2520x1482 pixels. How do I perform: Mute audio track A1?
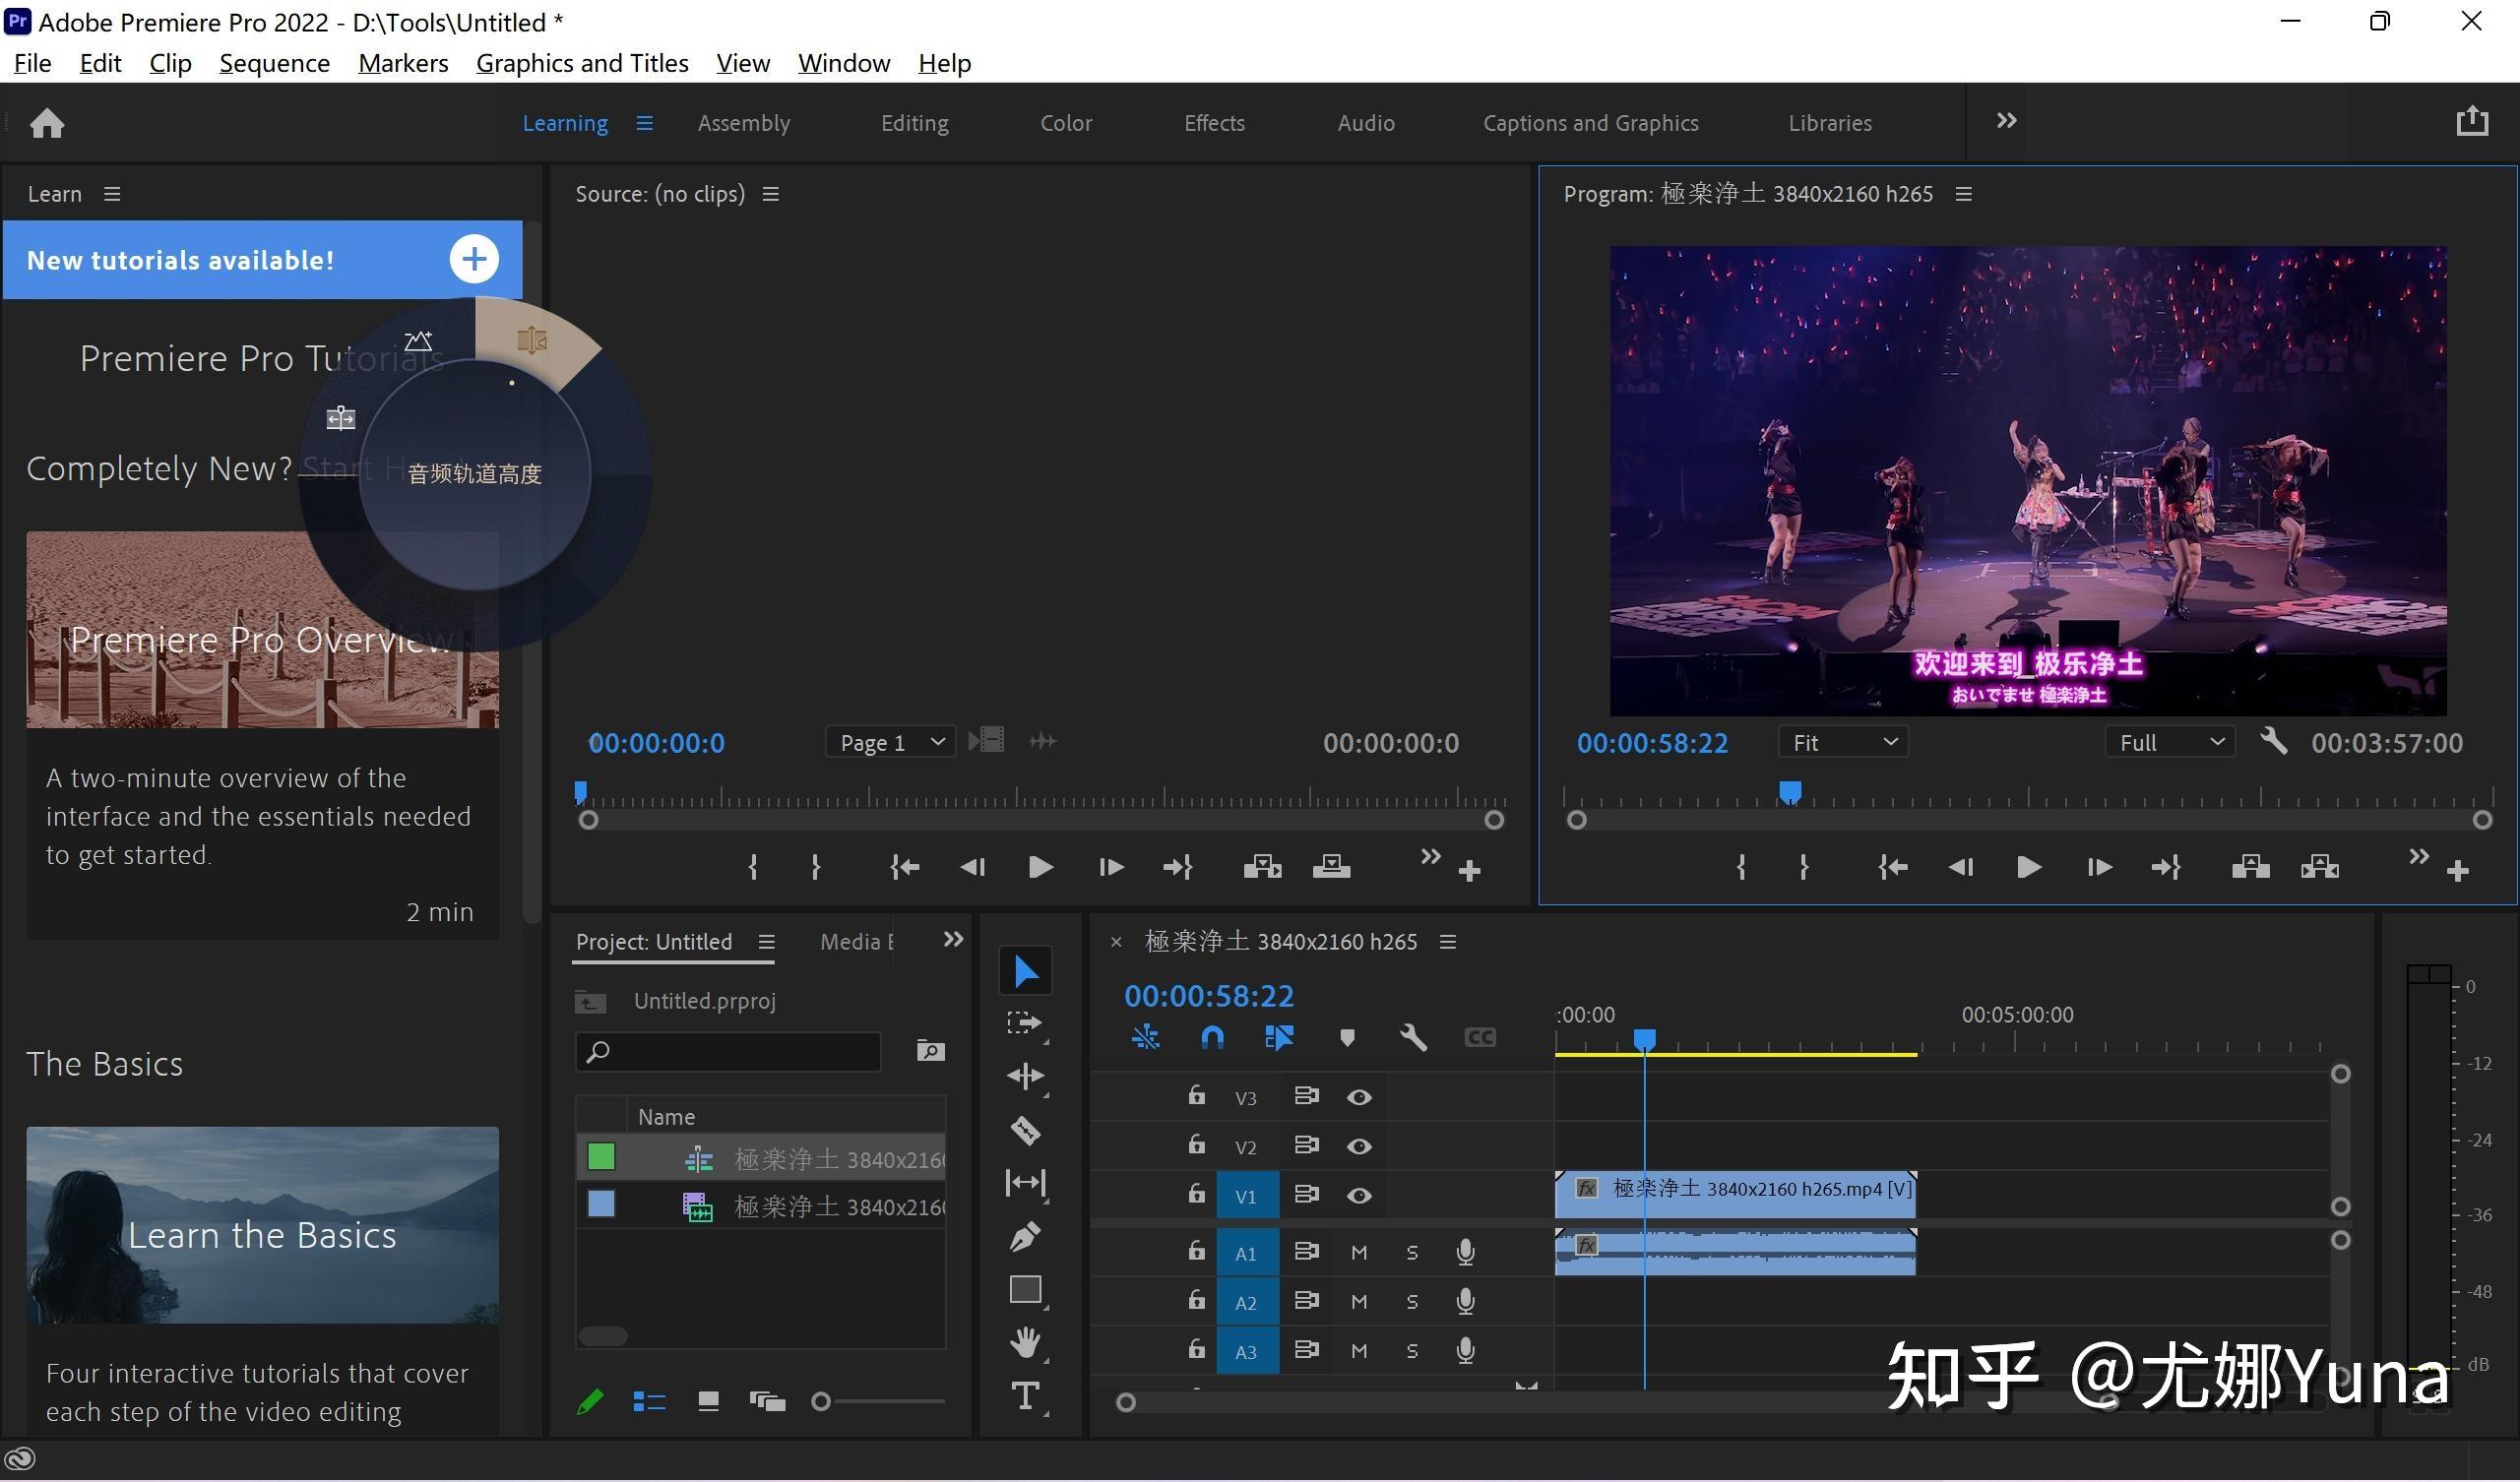1359,1252
